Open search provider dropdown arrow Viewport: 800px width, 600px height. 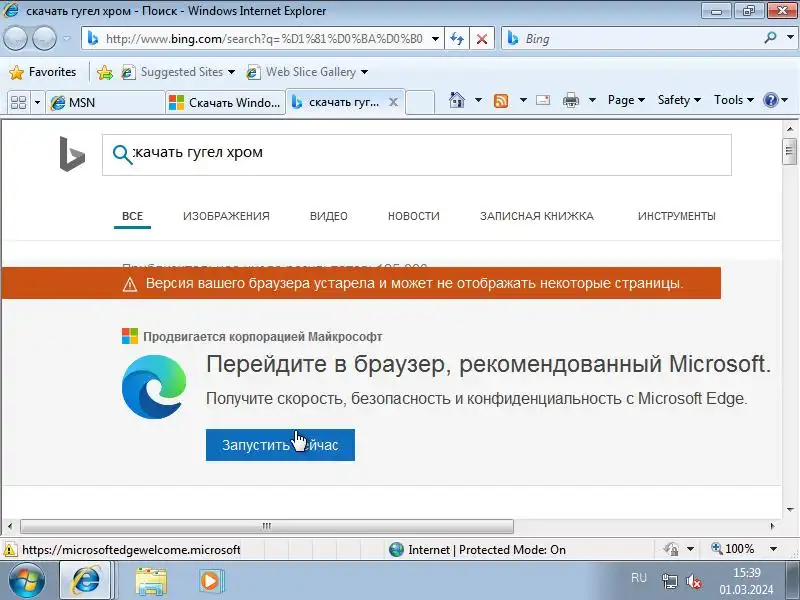point(790,38)
